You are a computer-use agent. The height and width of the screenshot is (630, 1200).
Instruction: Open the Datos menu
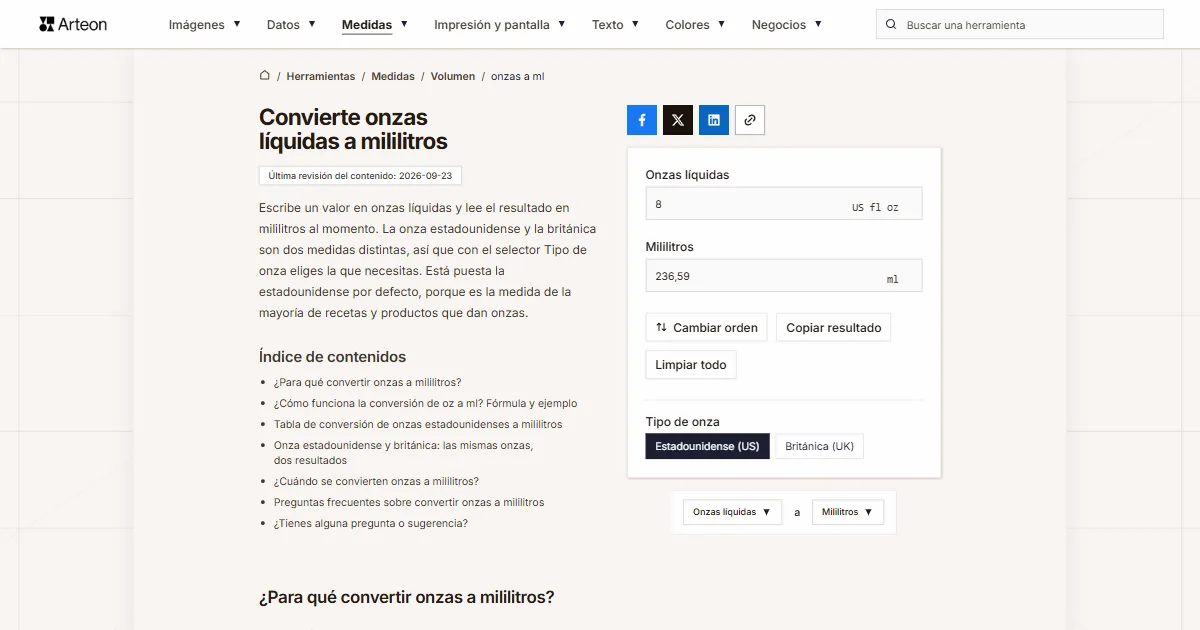(x=291, y=24)
